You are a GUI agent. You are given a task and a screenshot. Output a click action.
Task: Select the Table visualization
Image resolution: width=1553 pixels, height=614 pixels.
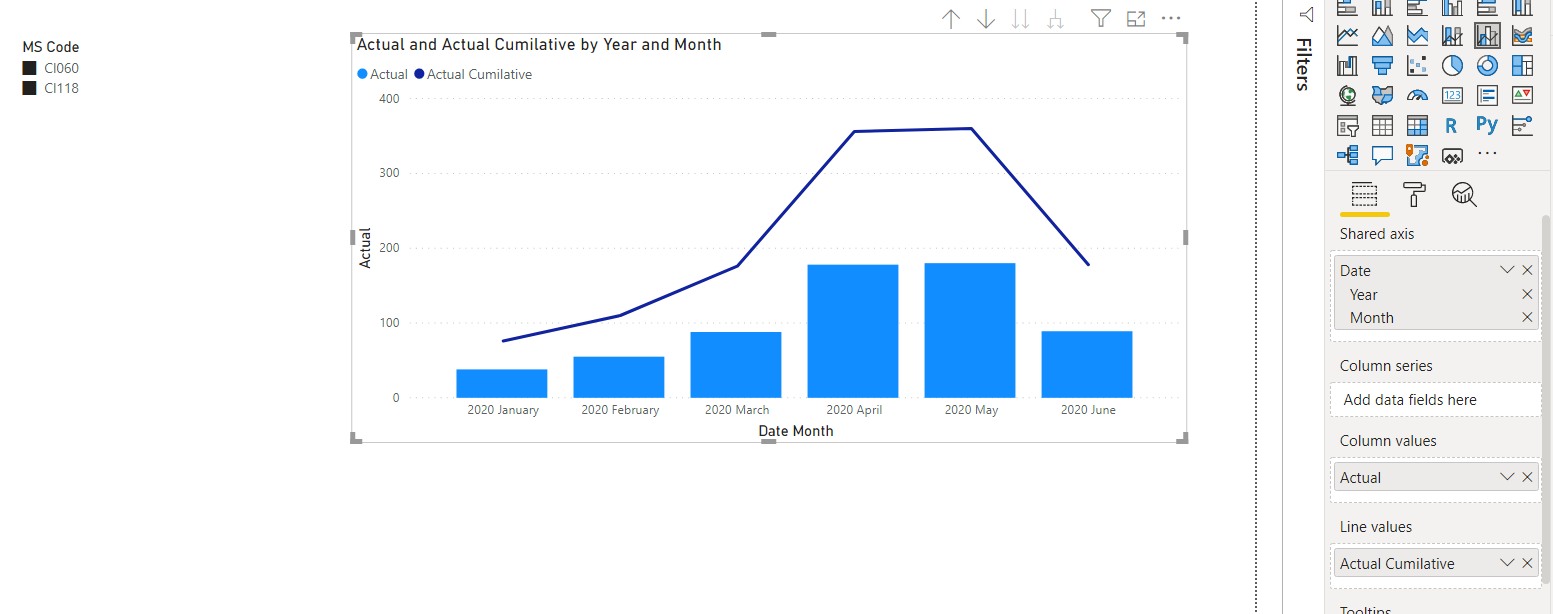(x=1382, y=126)
